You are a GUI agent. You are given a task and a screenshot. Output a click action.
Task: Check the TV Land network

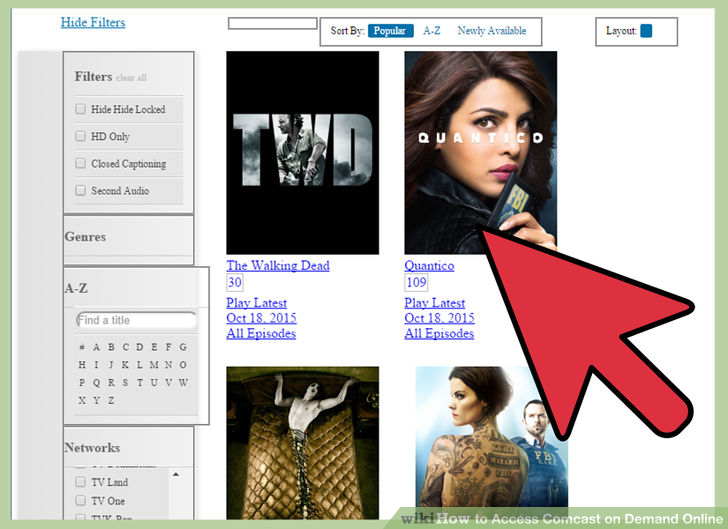[x=80, y=482]
